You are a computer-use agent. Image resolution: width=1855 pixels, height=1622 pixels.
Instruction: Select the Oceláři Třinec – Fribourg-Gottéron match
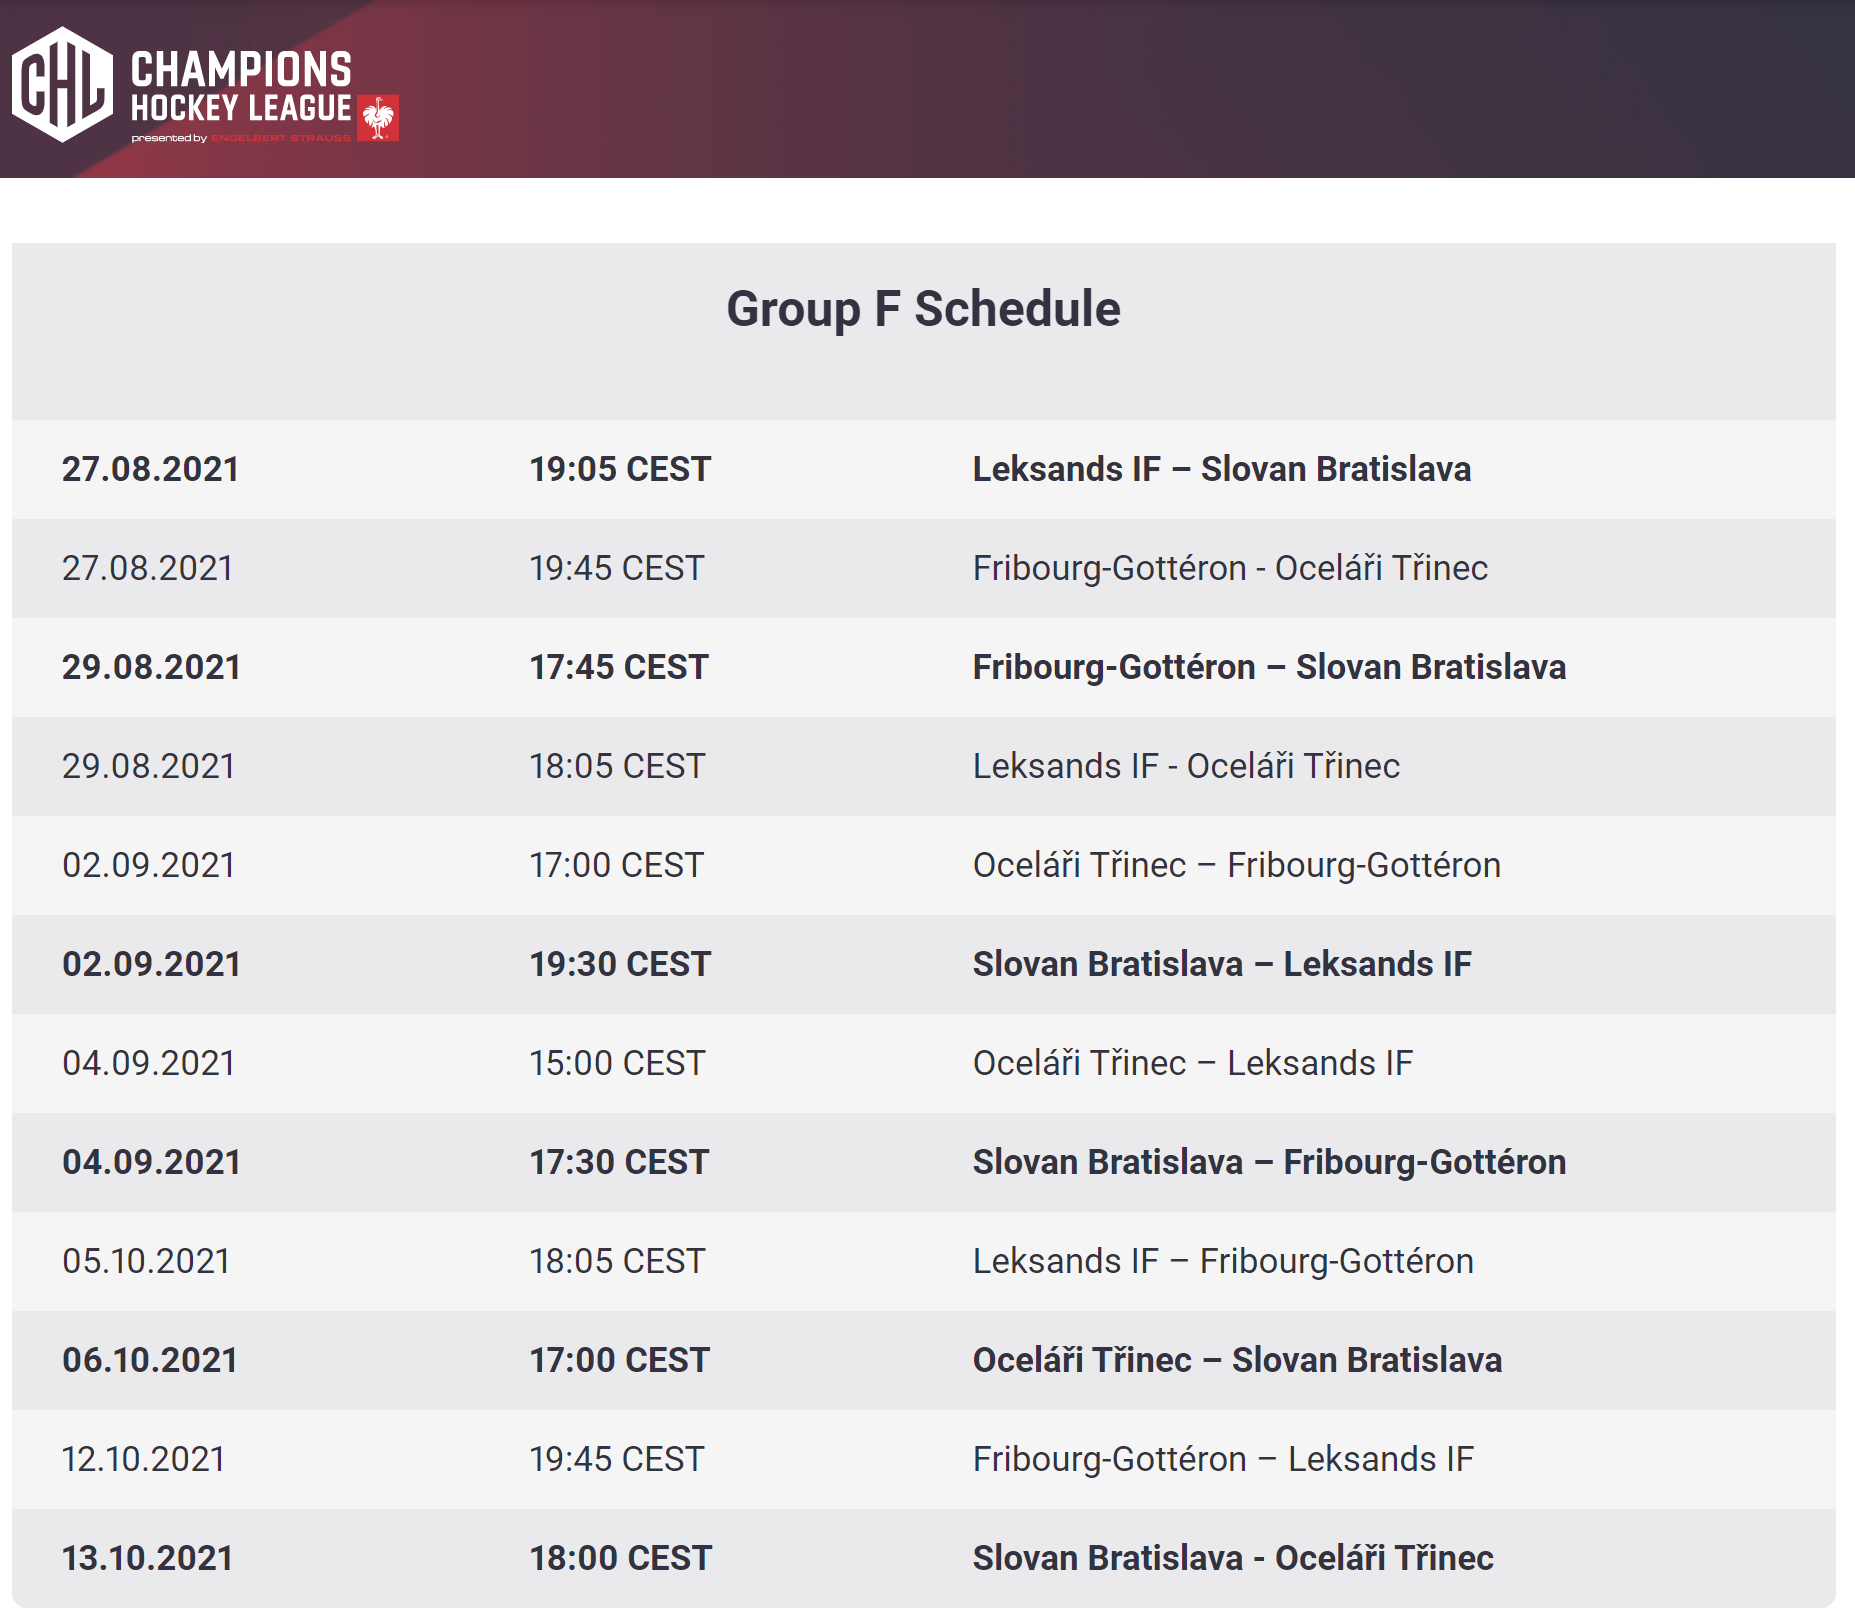click(x=1236, y=865)
